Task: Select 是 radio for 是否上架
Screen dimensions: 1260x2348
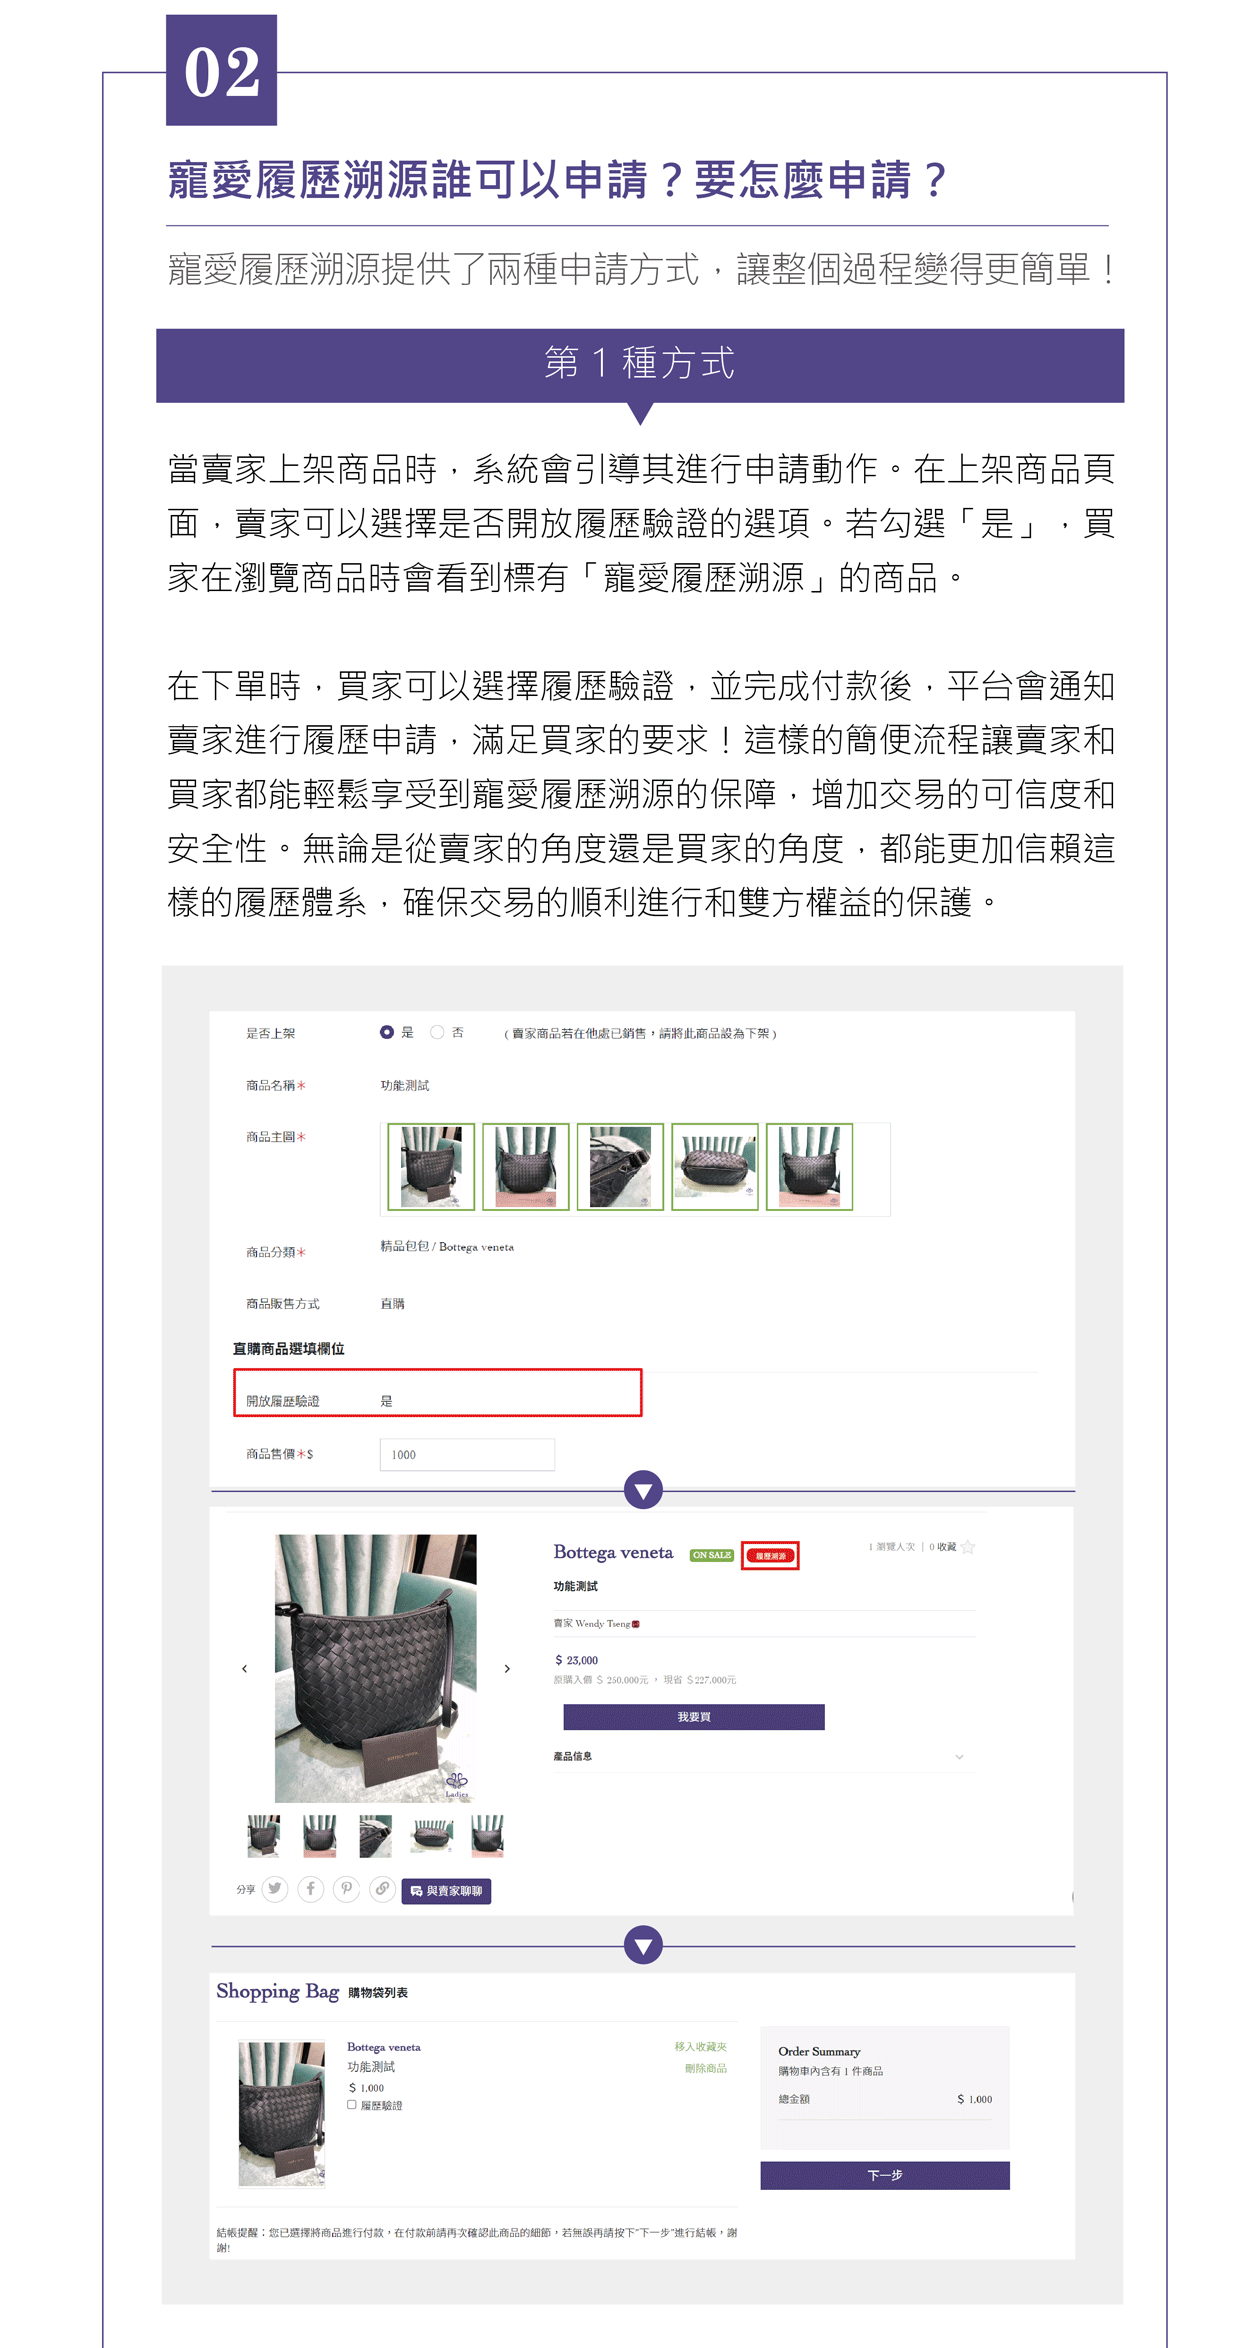Action: [387, 1032]
